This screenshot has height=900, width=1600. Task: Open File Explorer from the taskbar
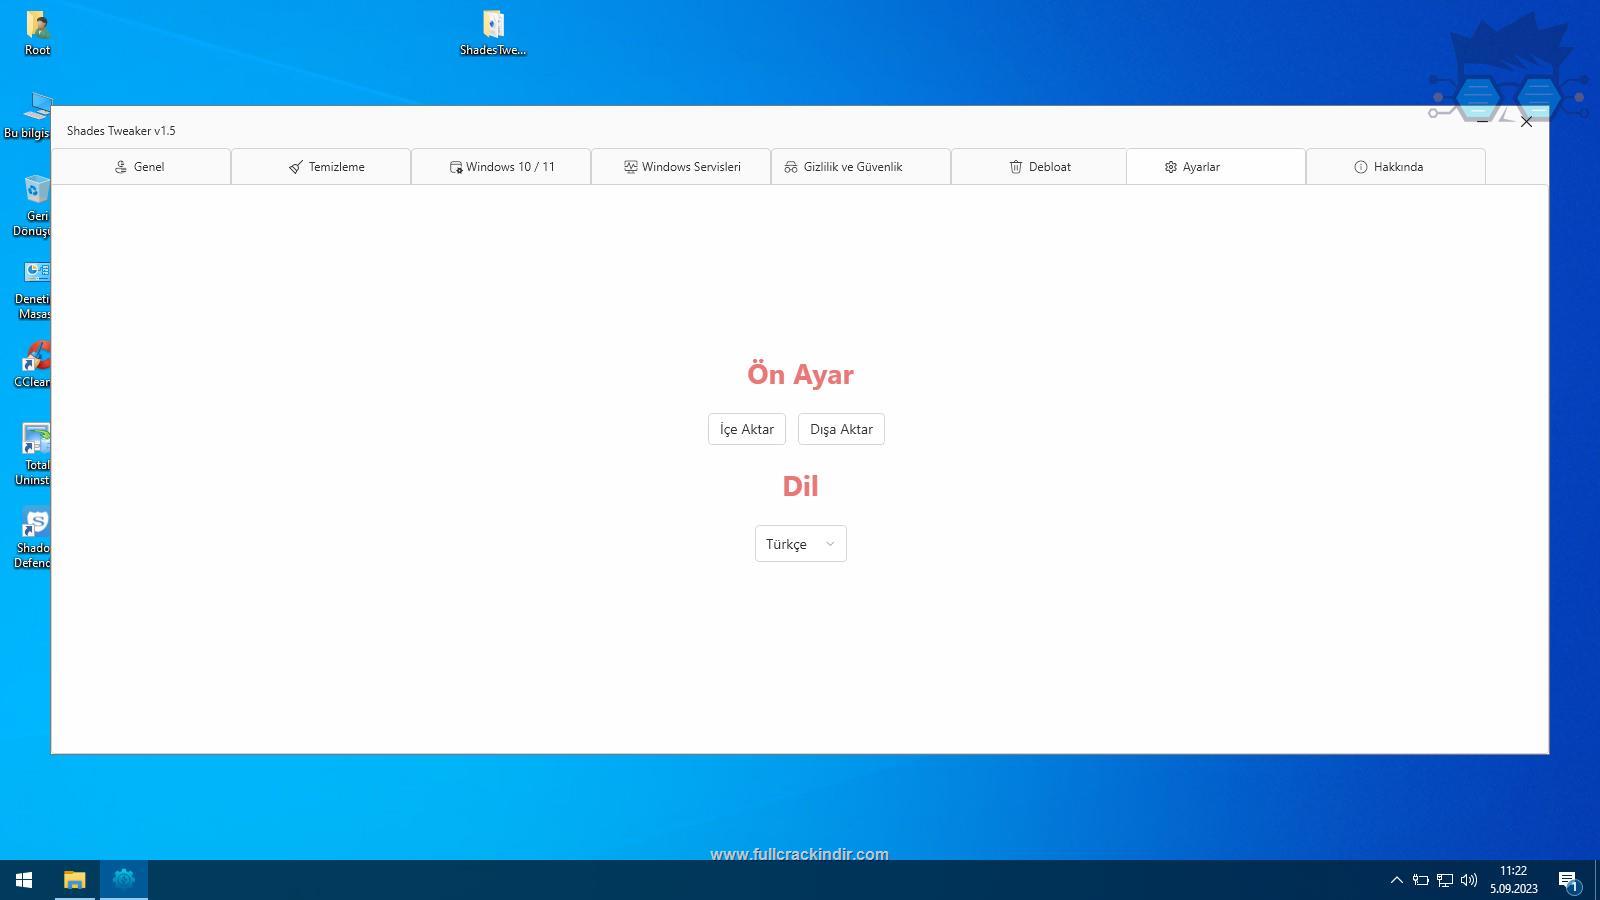(75, 880)
